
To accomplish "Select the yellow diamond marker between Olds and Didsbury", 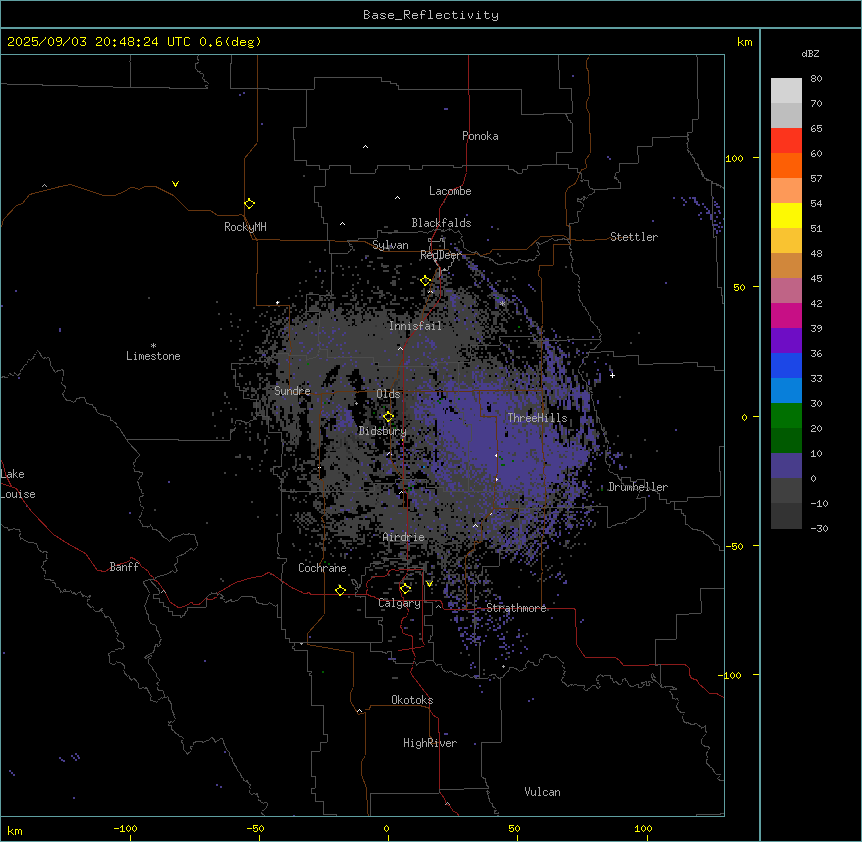I will click(389, 417).
